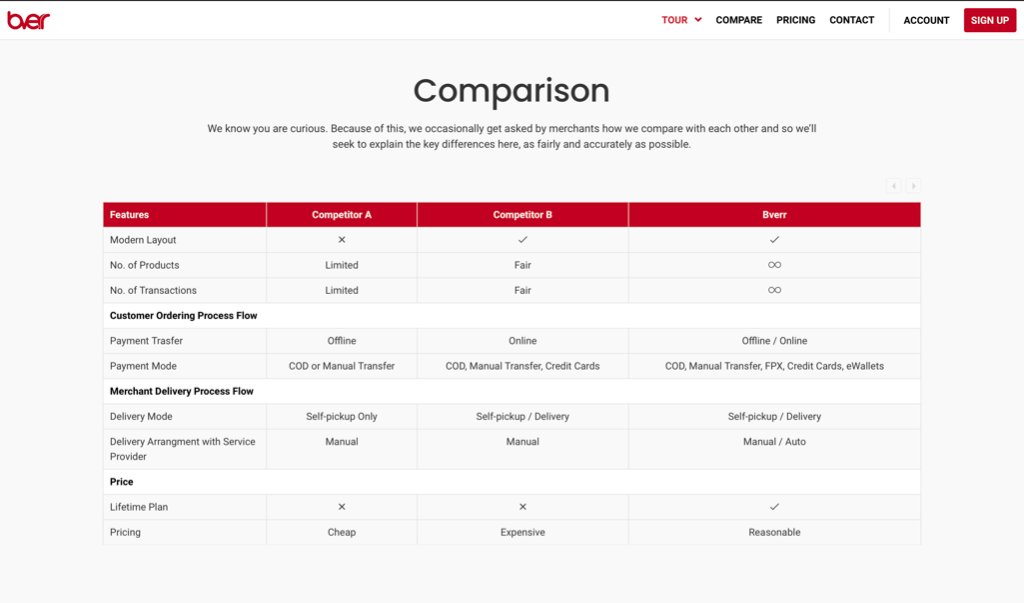
Task: Click the Competitor A Payment Trasfer Offline cell
Action: point(342,341)
